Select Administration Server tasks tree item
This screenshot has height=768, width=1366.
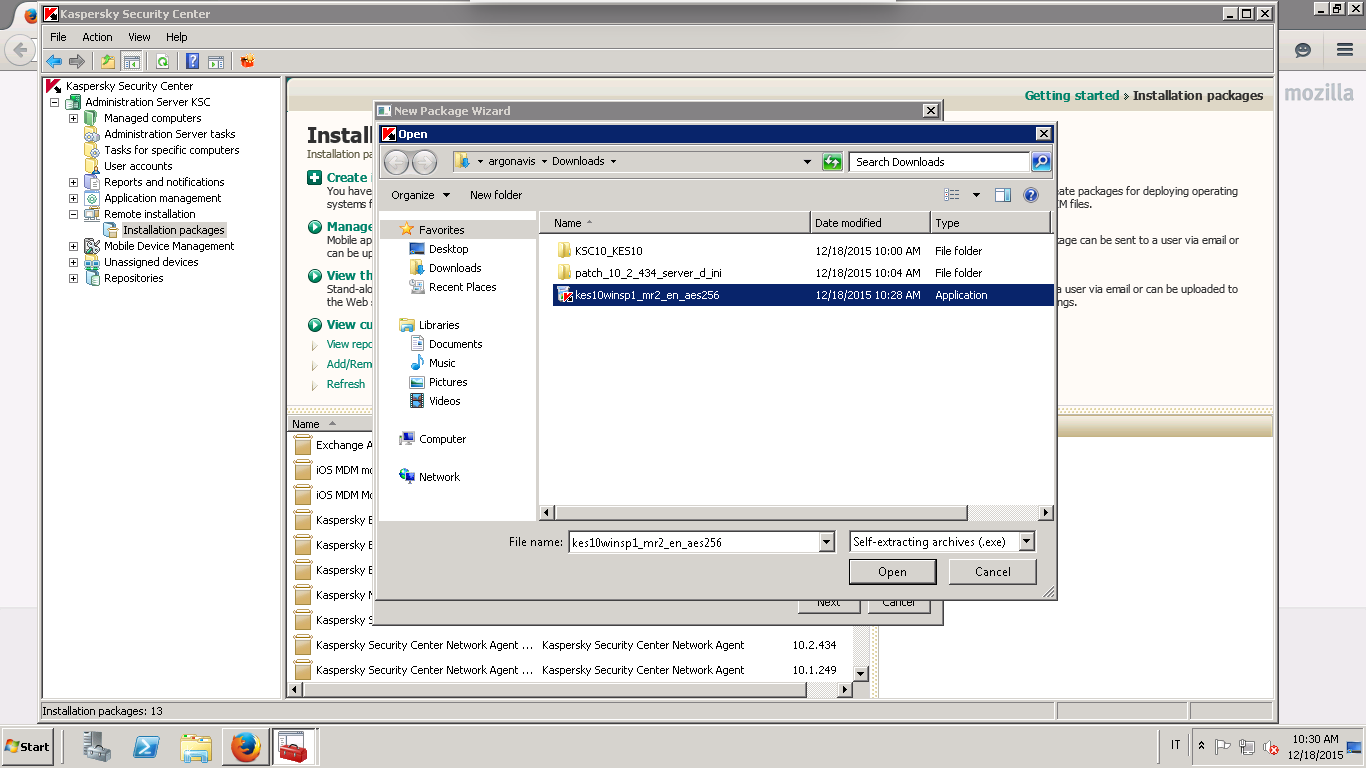point(170,134)
